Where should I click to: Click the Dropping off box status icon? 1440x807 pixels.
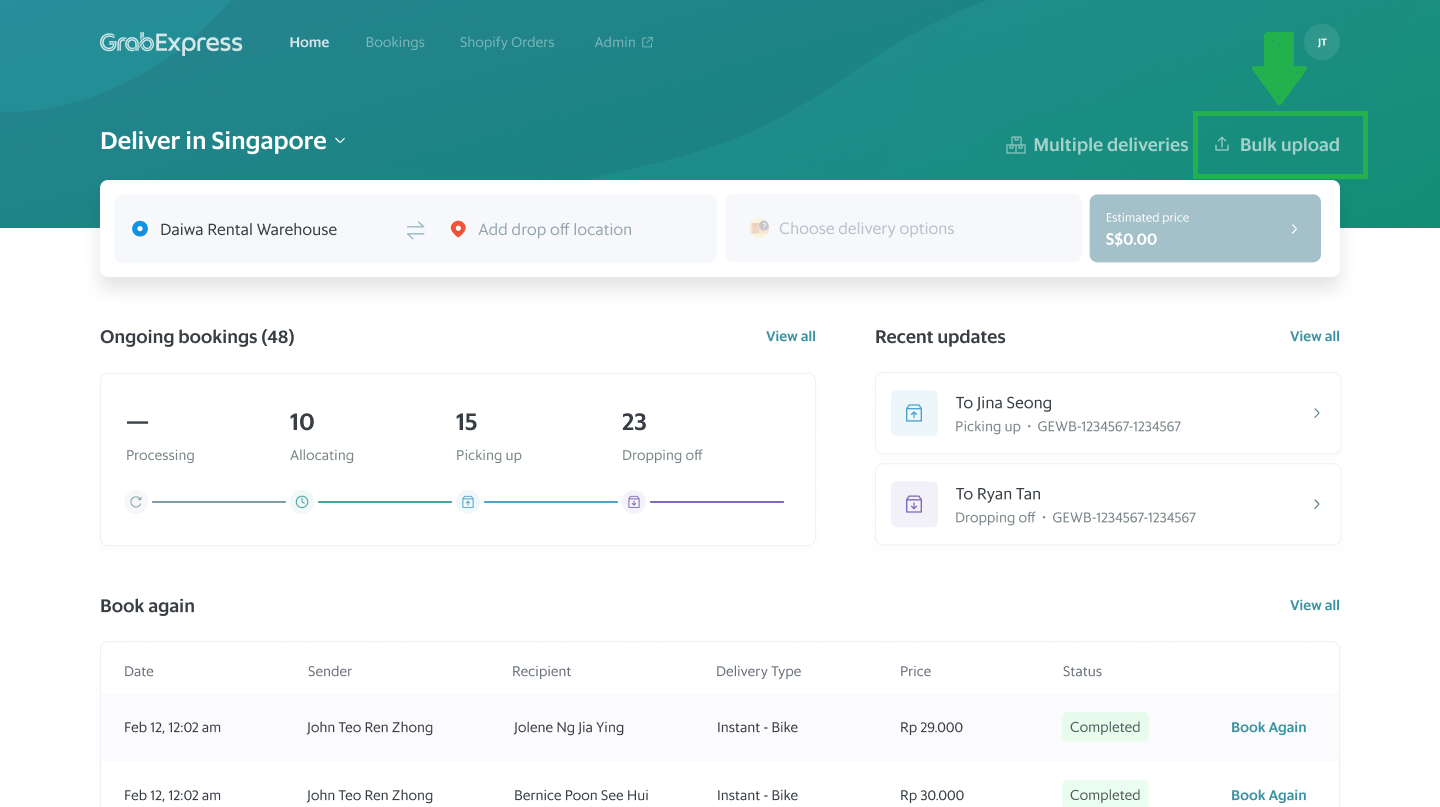pyautogui.click(x=634, y=502)
